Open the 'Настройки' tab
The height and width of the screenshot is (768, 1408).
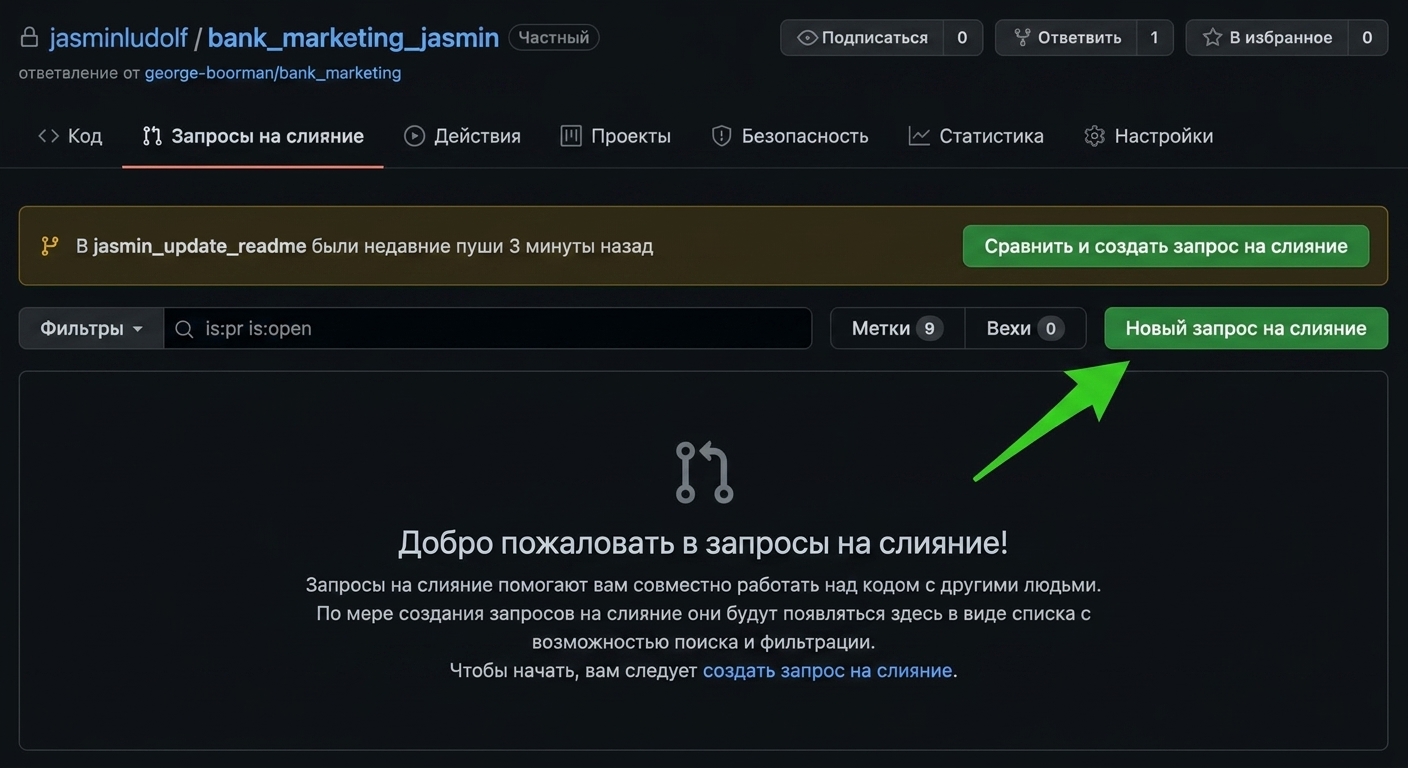coord(1149,136)
